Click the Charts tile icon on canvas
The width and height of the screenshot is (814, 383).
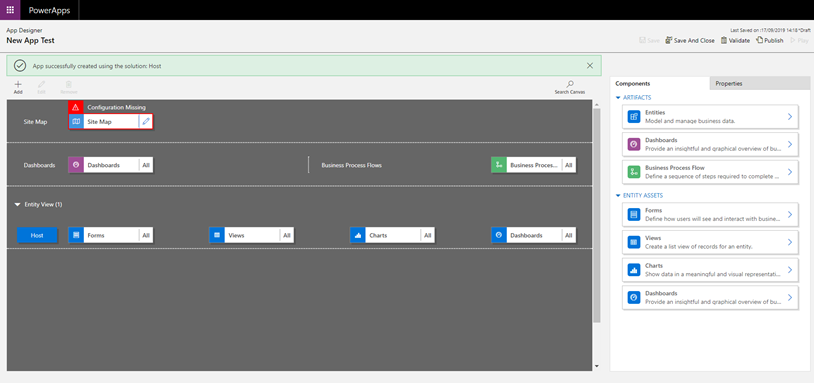(358, 235)
